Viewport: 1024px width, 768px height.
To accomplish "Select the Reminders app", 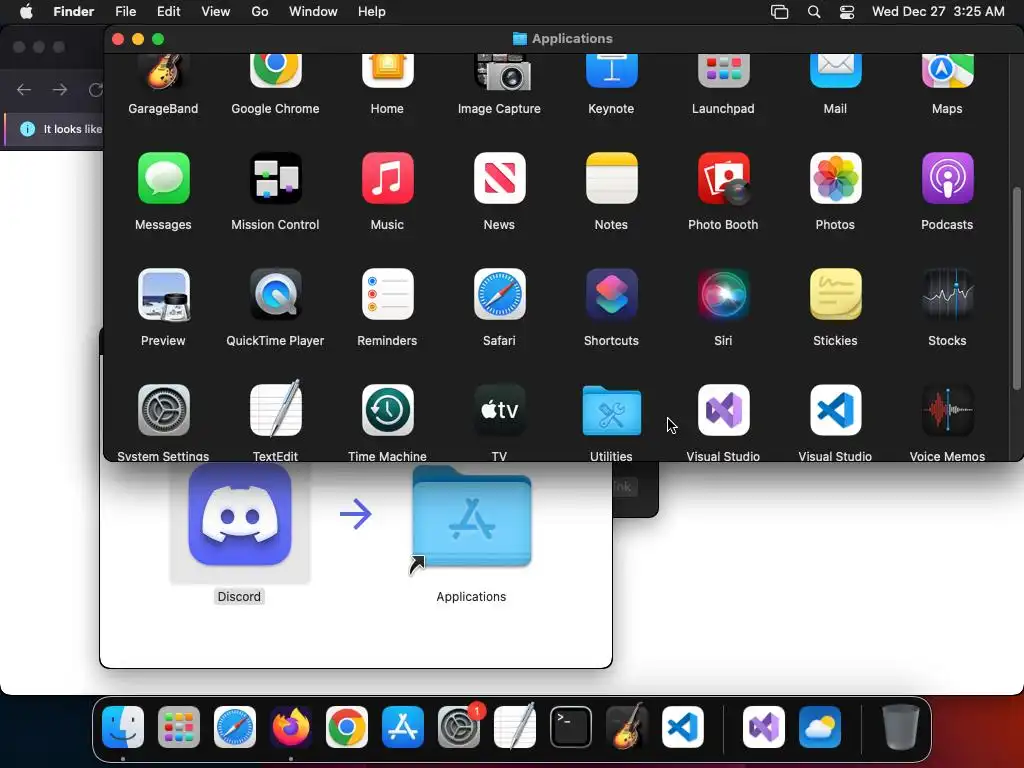I will pos(387,295).
